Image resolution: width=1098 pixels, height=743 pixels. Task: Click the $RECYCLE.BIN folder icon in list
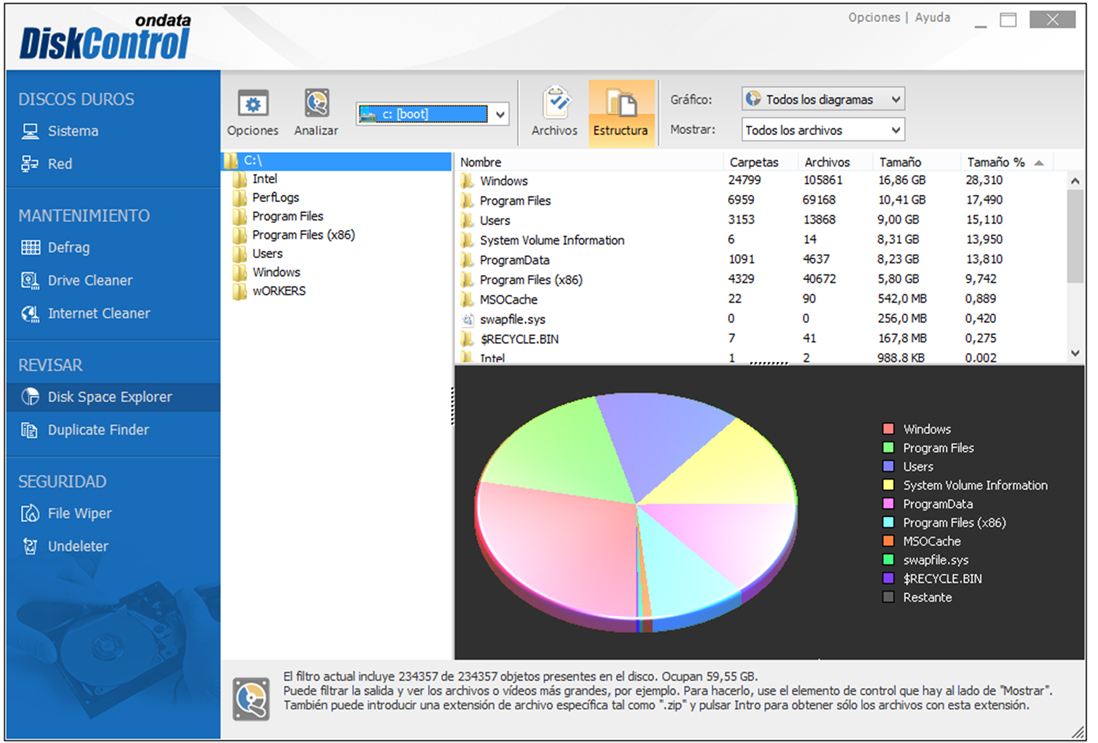468,339
